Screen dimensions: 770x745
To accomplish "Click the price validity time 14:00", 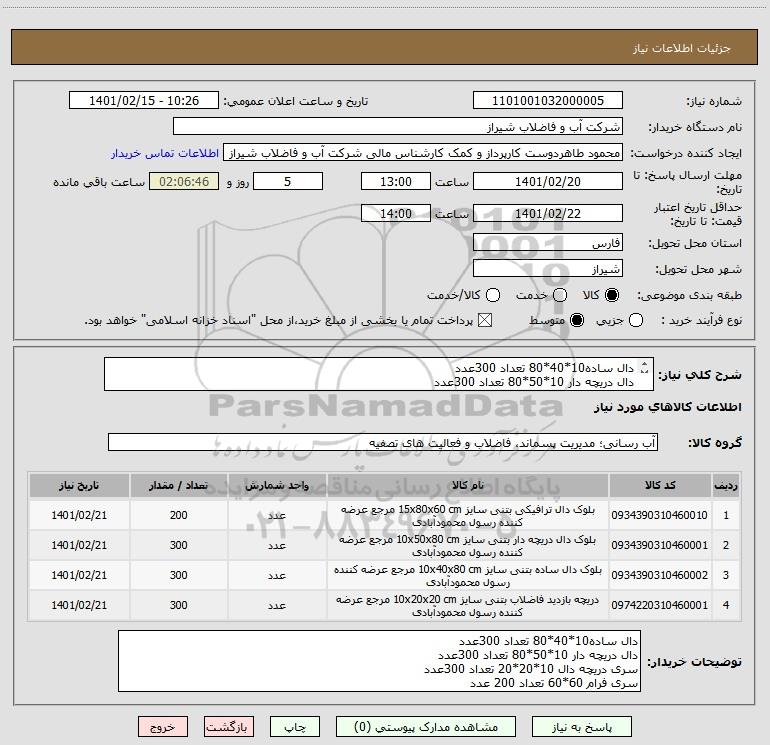I will click(x=396, y=213).
